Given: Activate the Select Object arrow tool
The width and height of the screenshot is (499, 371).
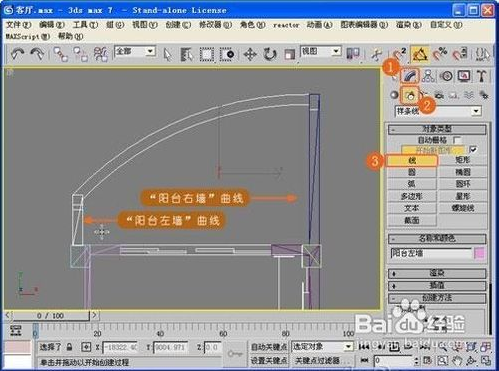Looking at the screenshot, I should point(167,54).
